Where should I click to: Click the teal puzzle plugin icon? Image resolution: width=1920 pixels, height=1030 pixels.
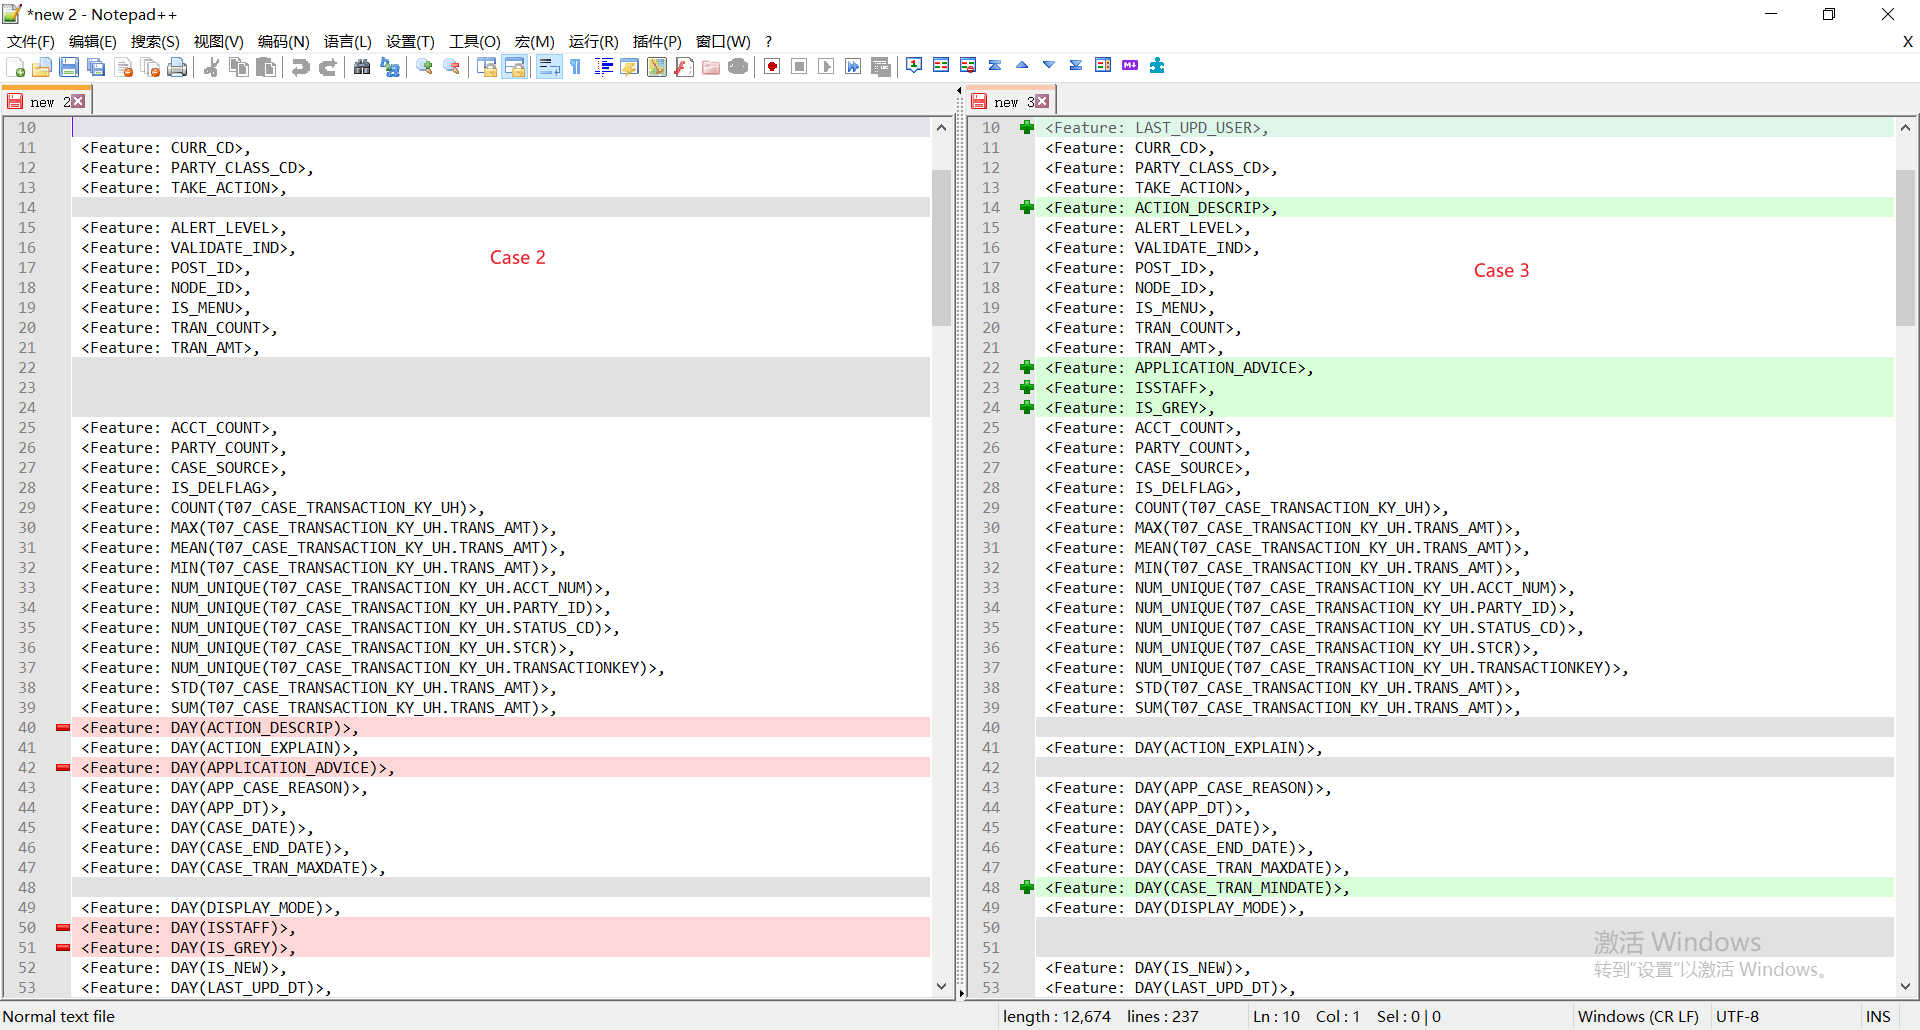pos(1157,65)
